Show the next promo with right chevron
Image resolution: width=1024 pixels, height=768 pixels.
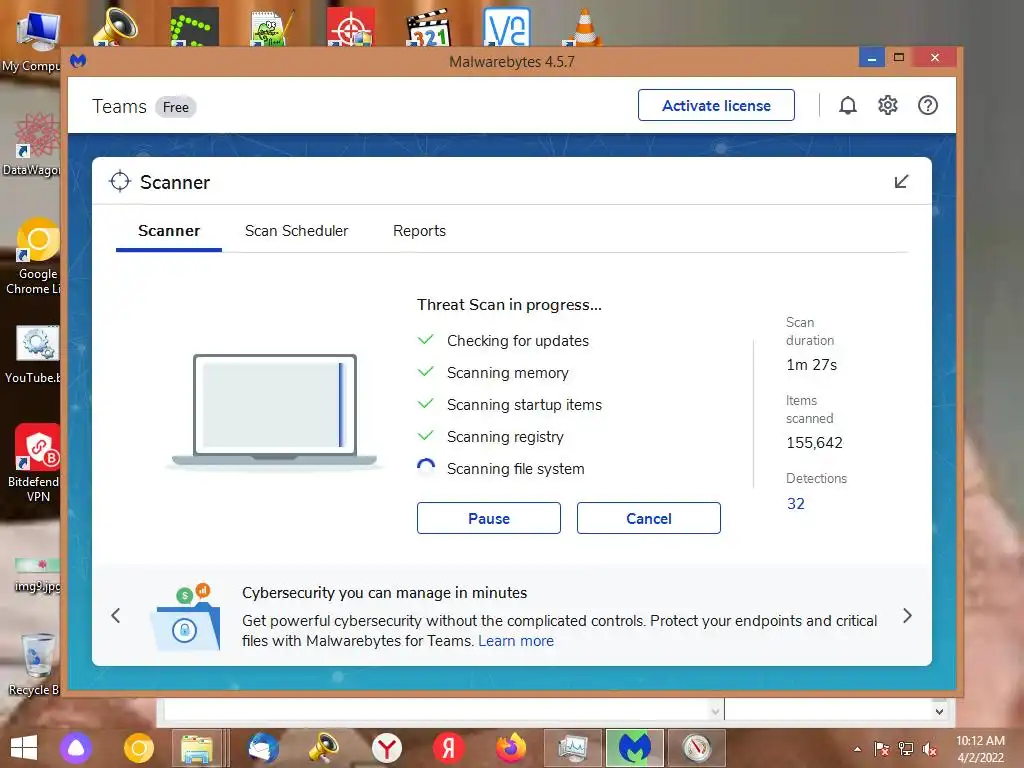pyautogui.click(x=907, y=615)
